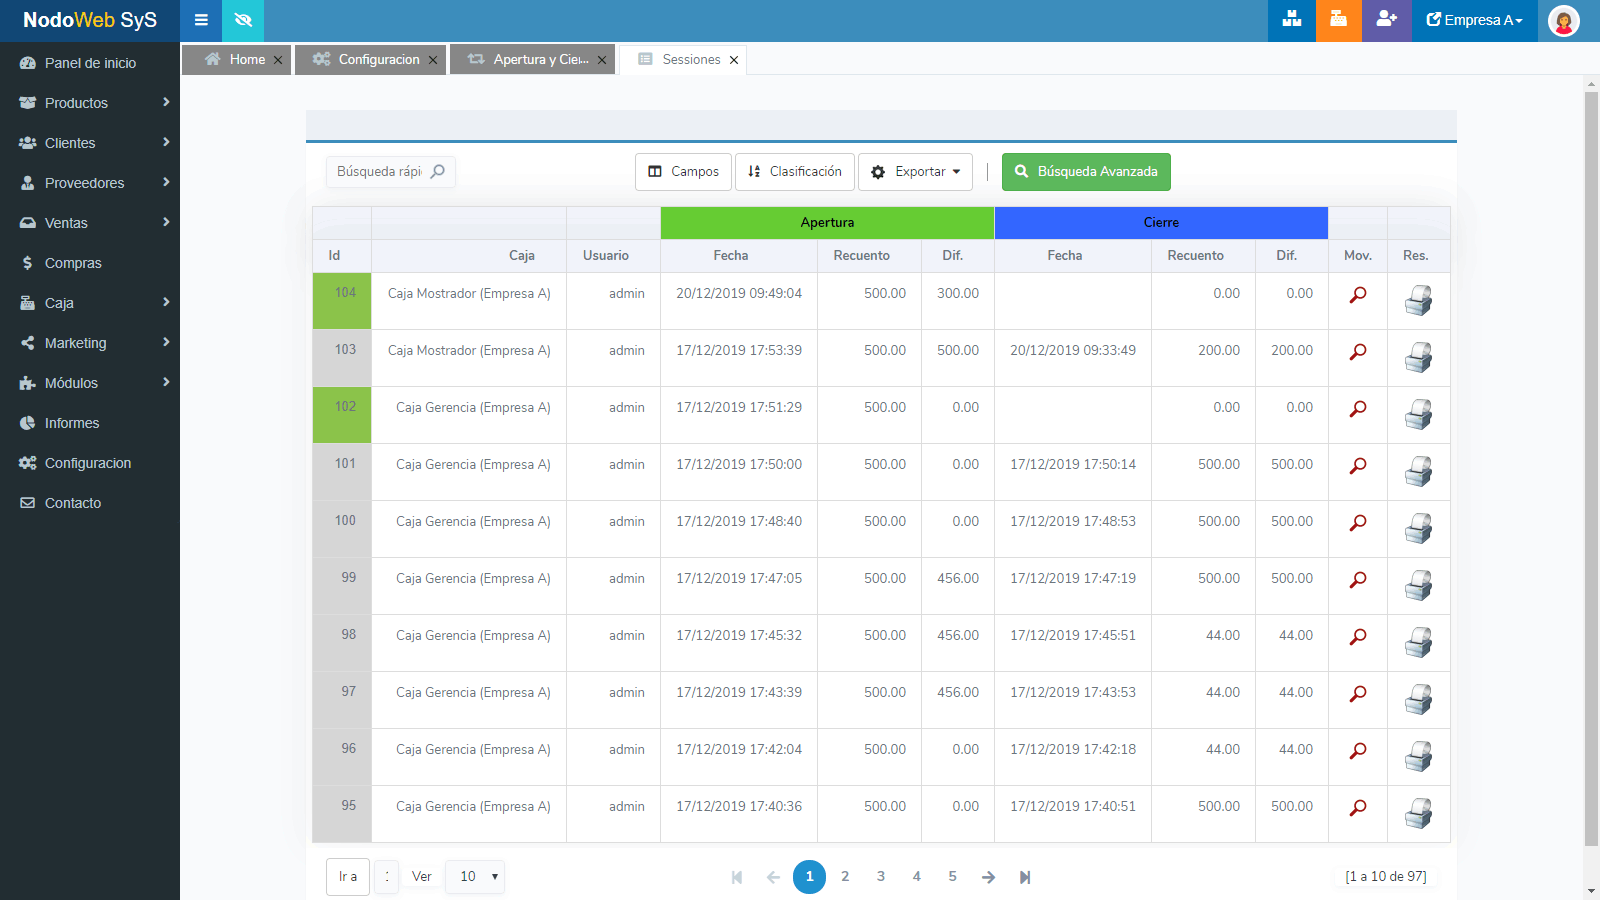
Task: Click the hamburger menu icon in header
Action: (201, 20)
